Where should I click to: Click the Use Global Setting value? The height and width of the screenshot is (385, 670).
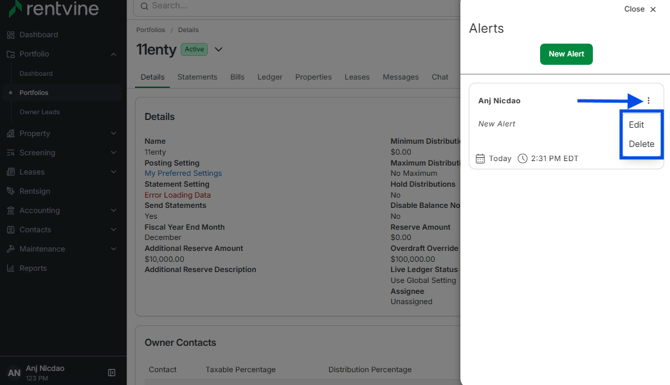423,280
